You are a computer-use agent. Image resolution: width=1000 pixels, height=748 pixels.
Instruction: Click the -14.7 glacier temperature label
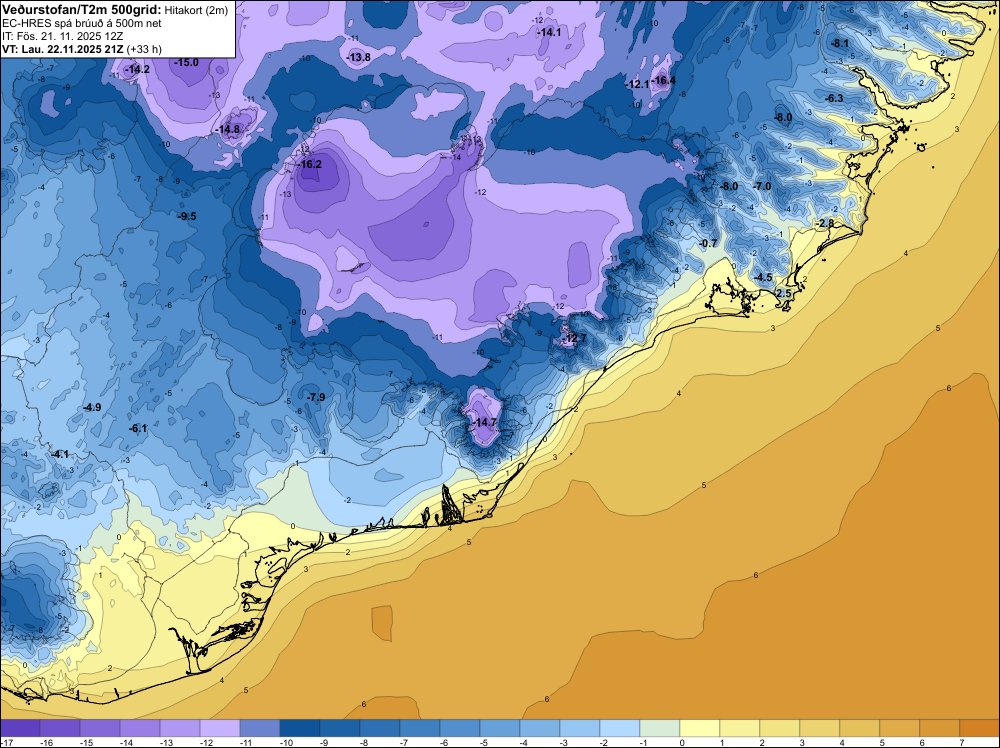click(x=484, y=423)
